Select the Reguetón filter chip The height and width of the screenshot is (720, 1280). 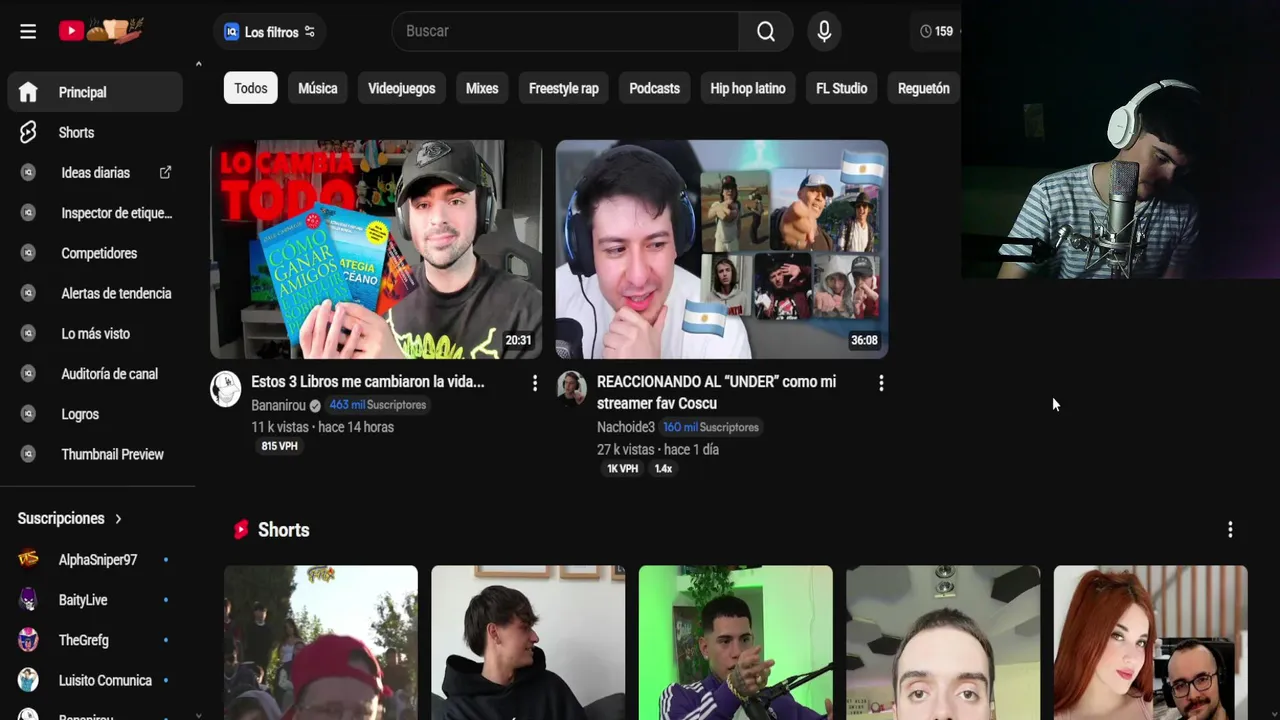[923, 88]
